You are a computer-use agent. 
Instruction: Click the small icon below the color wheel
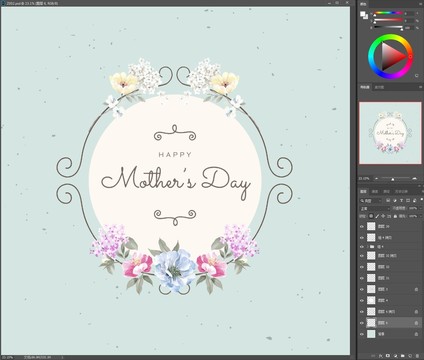[x=417, y=76]
